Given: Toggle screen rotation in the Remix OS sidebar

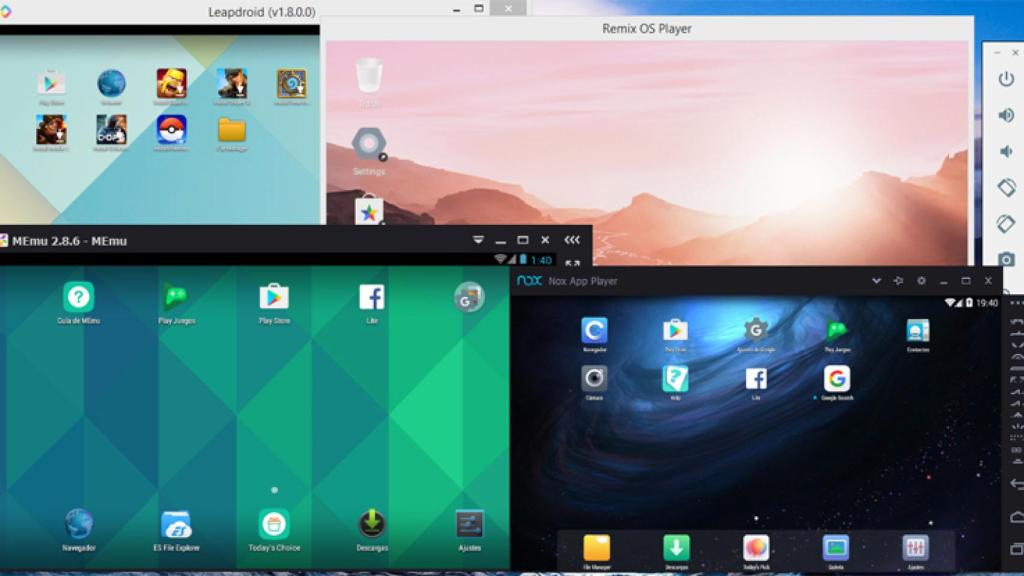Looking at the screenshot, I should point(1006,188).
